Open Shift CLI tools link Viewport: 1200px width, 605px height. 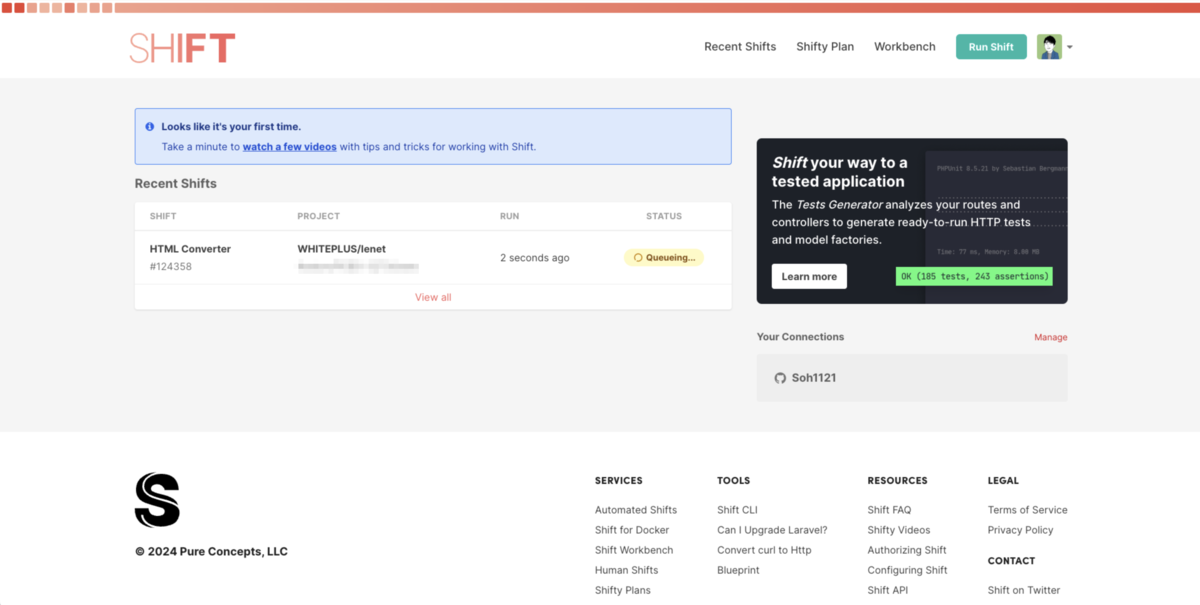737,510
